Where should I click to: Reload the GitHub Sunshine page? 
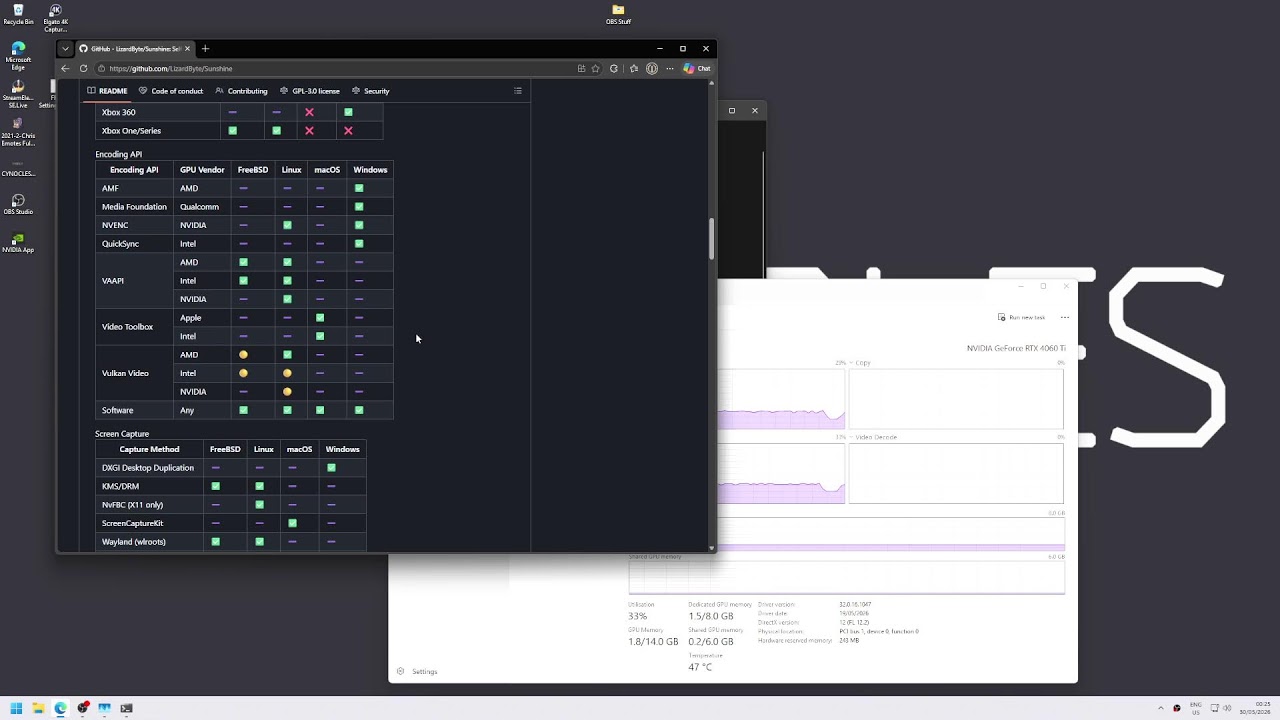coord(84,68)
